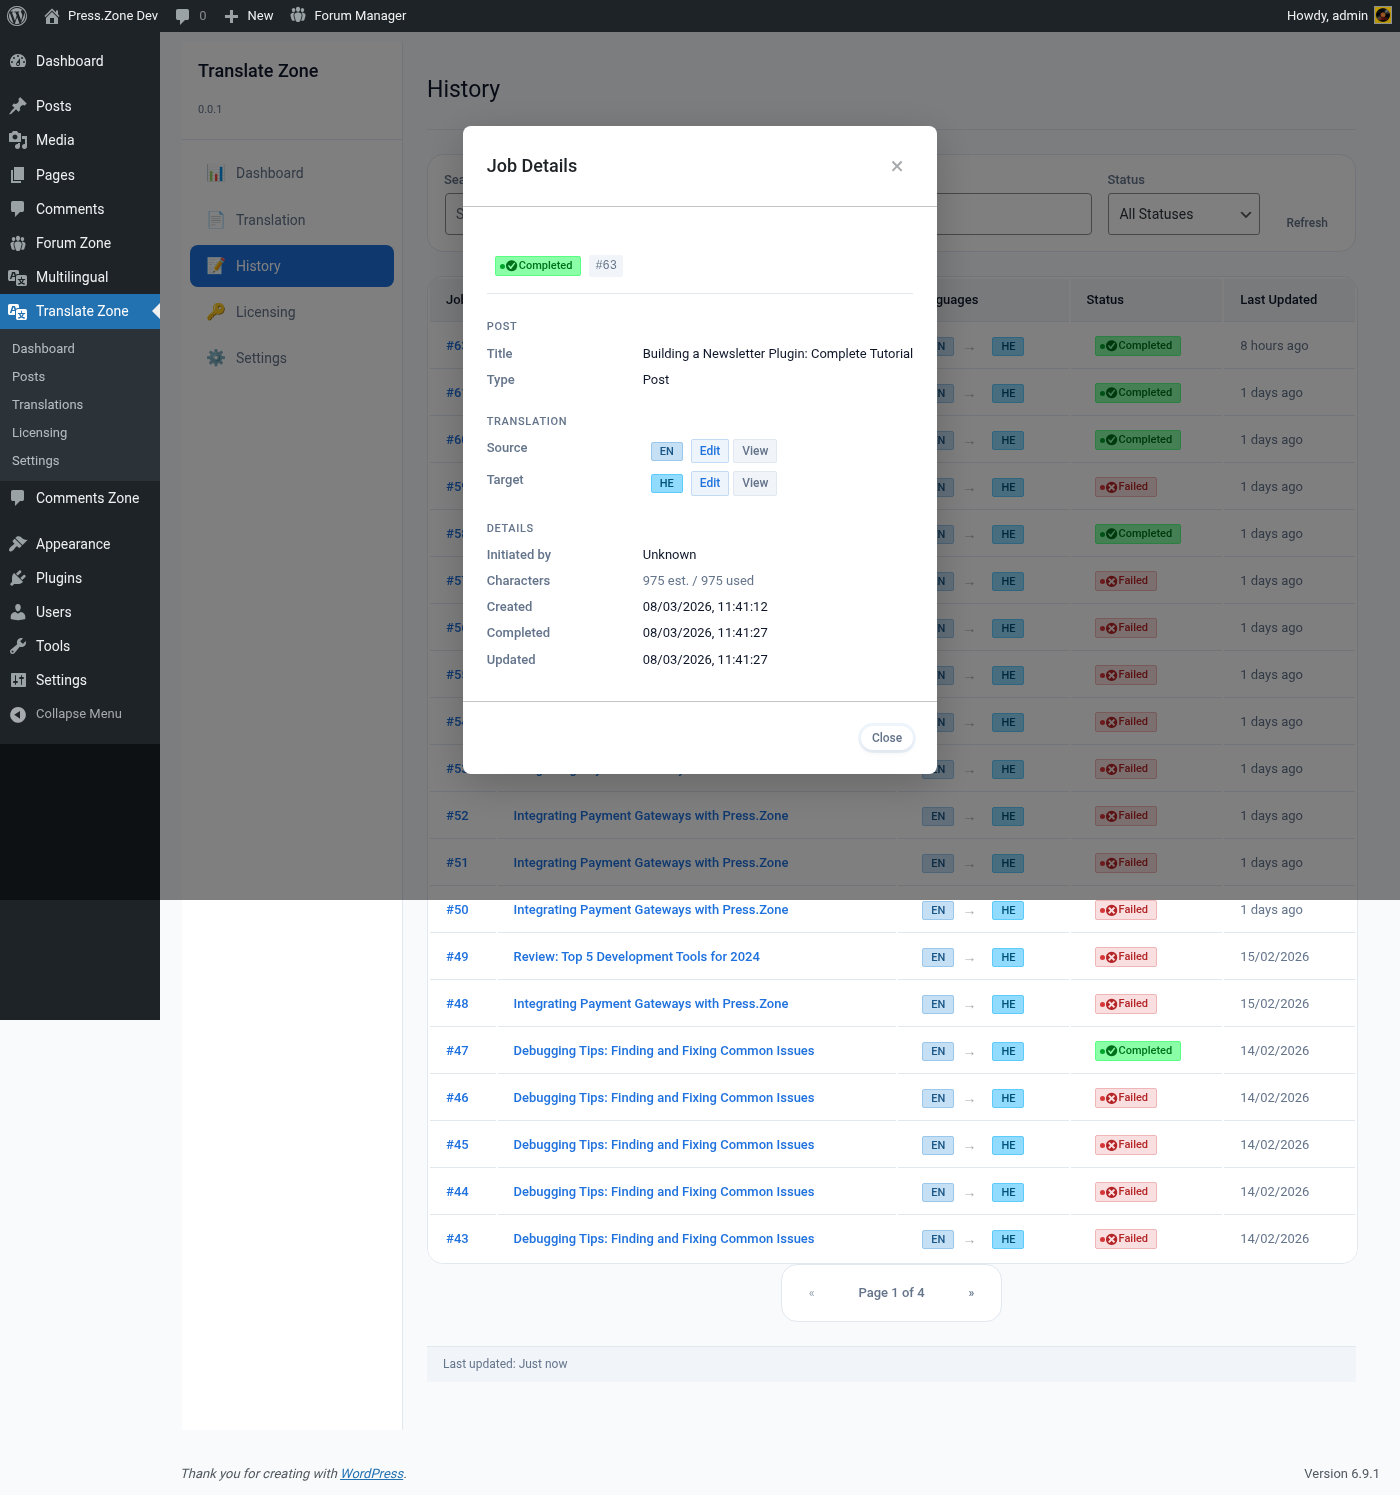Open job #52 link
1400x1495 pixels.
tap(457, 816)
